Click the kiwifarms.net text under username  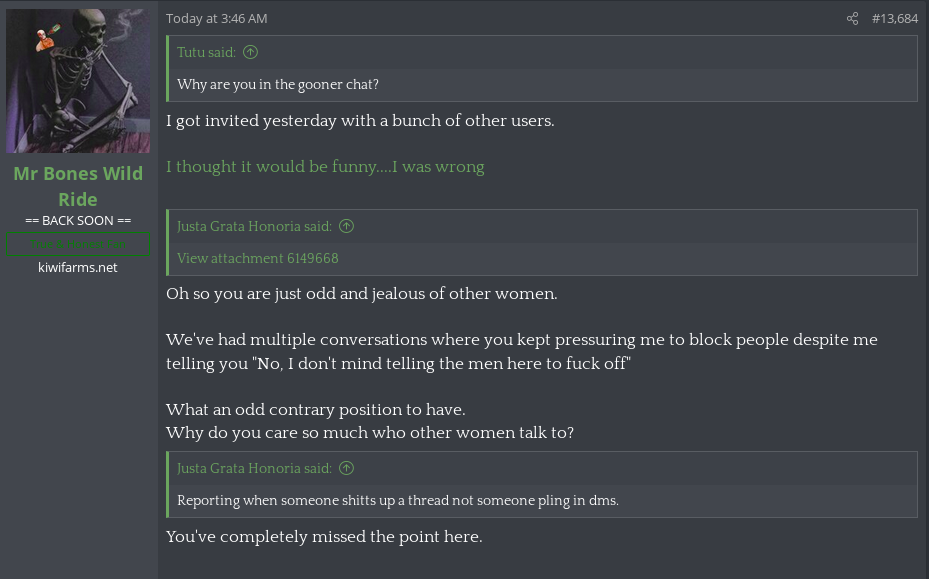click(x=78, y=267)
